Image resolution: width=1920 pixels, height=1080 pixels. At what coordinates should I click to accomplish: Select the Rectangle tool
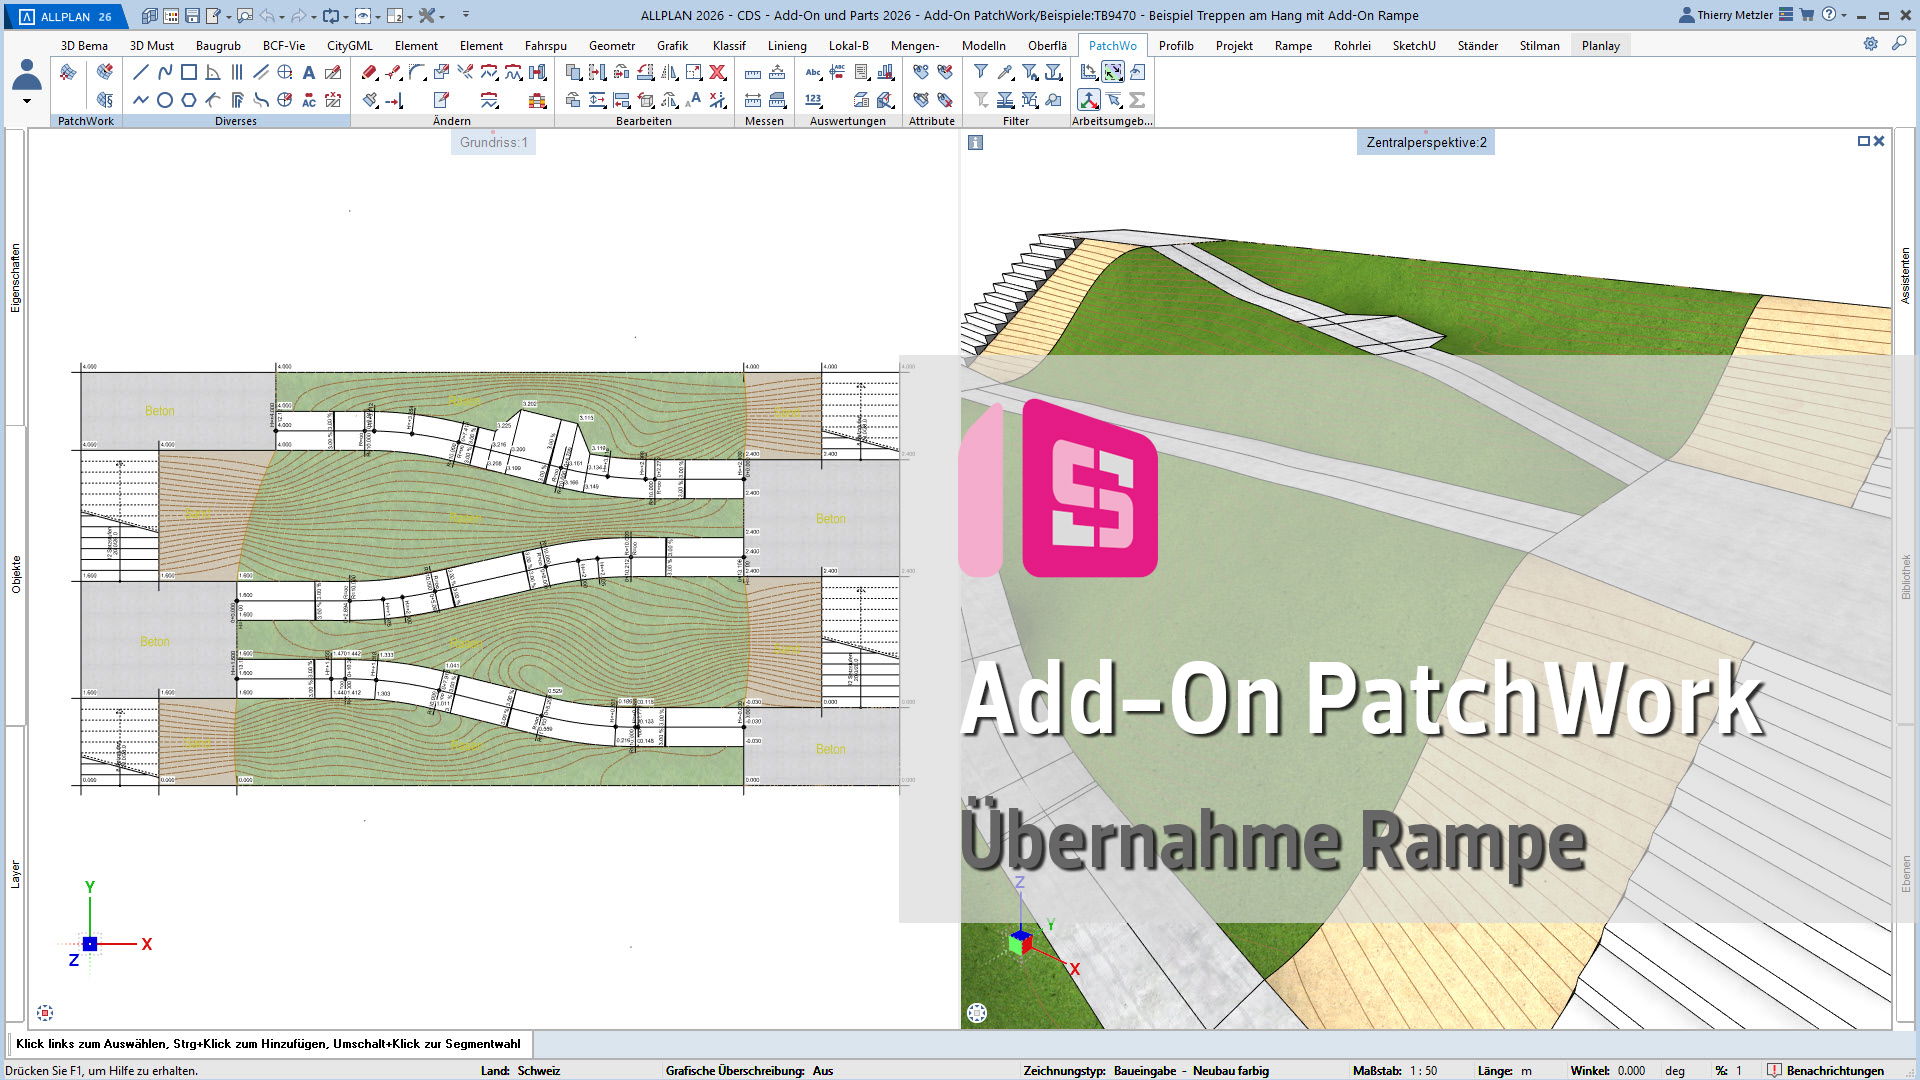click(x=188, y=72)
